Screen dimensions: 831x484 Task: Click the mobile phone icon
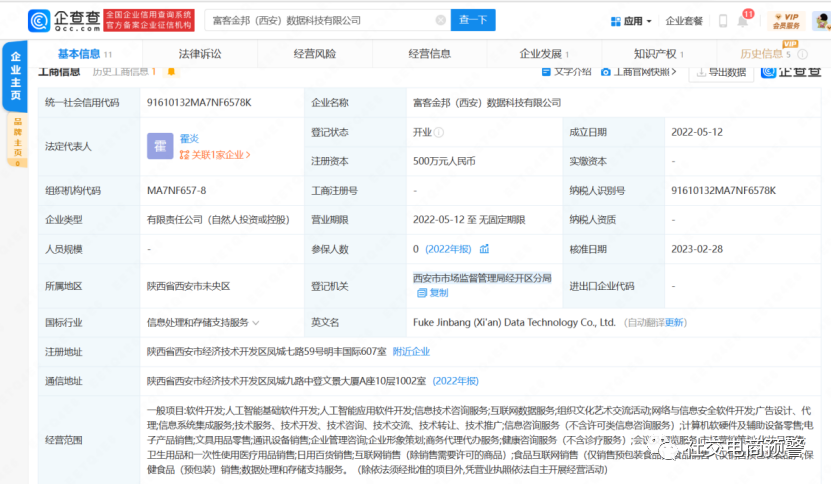click(x=723, y=21)
